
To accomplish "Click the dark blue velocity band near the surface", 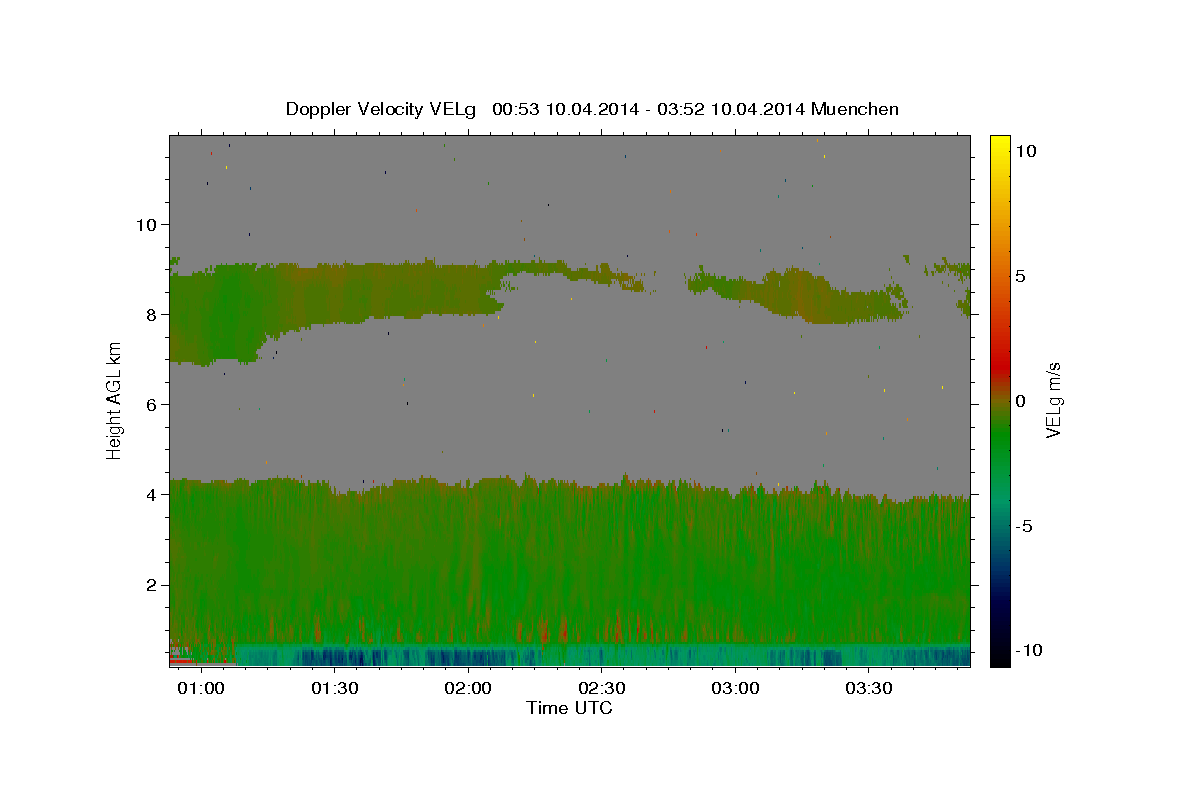I will [x=602, y=656].
